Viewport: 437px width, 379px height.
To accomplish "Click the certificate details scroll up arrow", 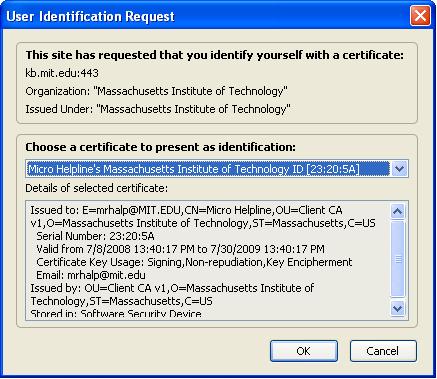I will (x=397, y=211).
